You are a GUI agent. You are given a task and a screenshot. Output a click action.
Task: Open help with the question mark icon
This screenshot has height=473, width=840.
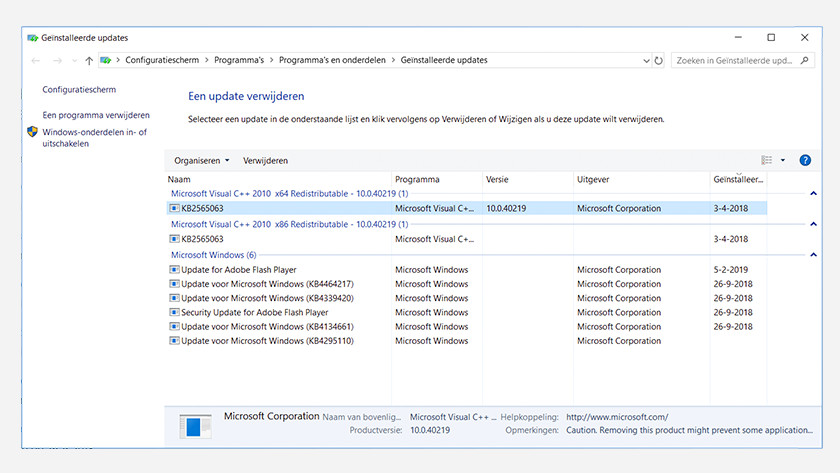(x=805, y=160)
